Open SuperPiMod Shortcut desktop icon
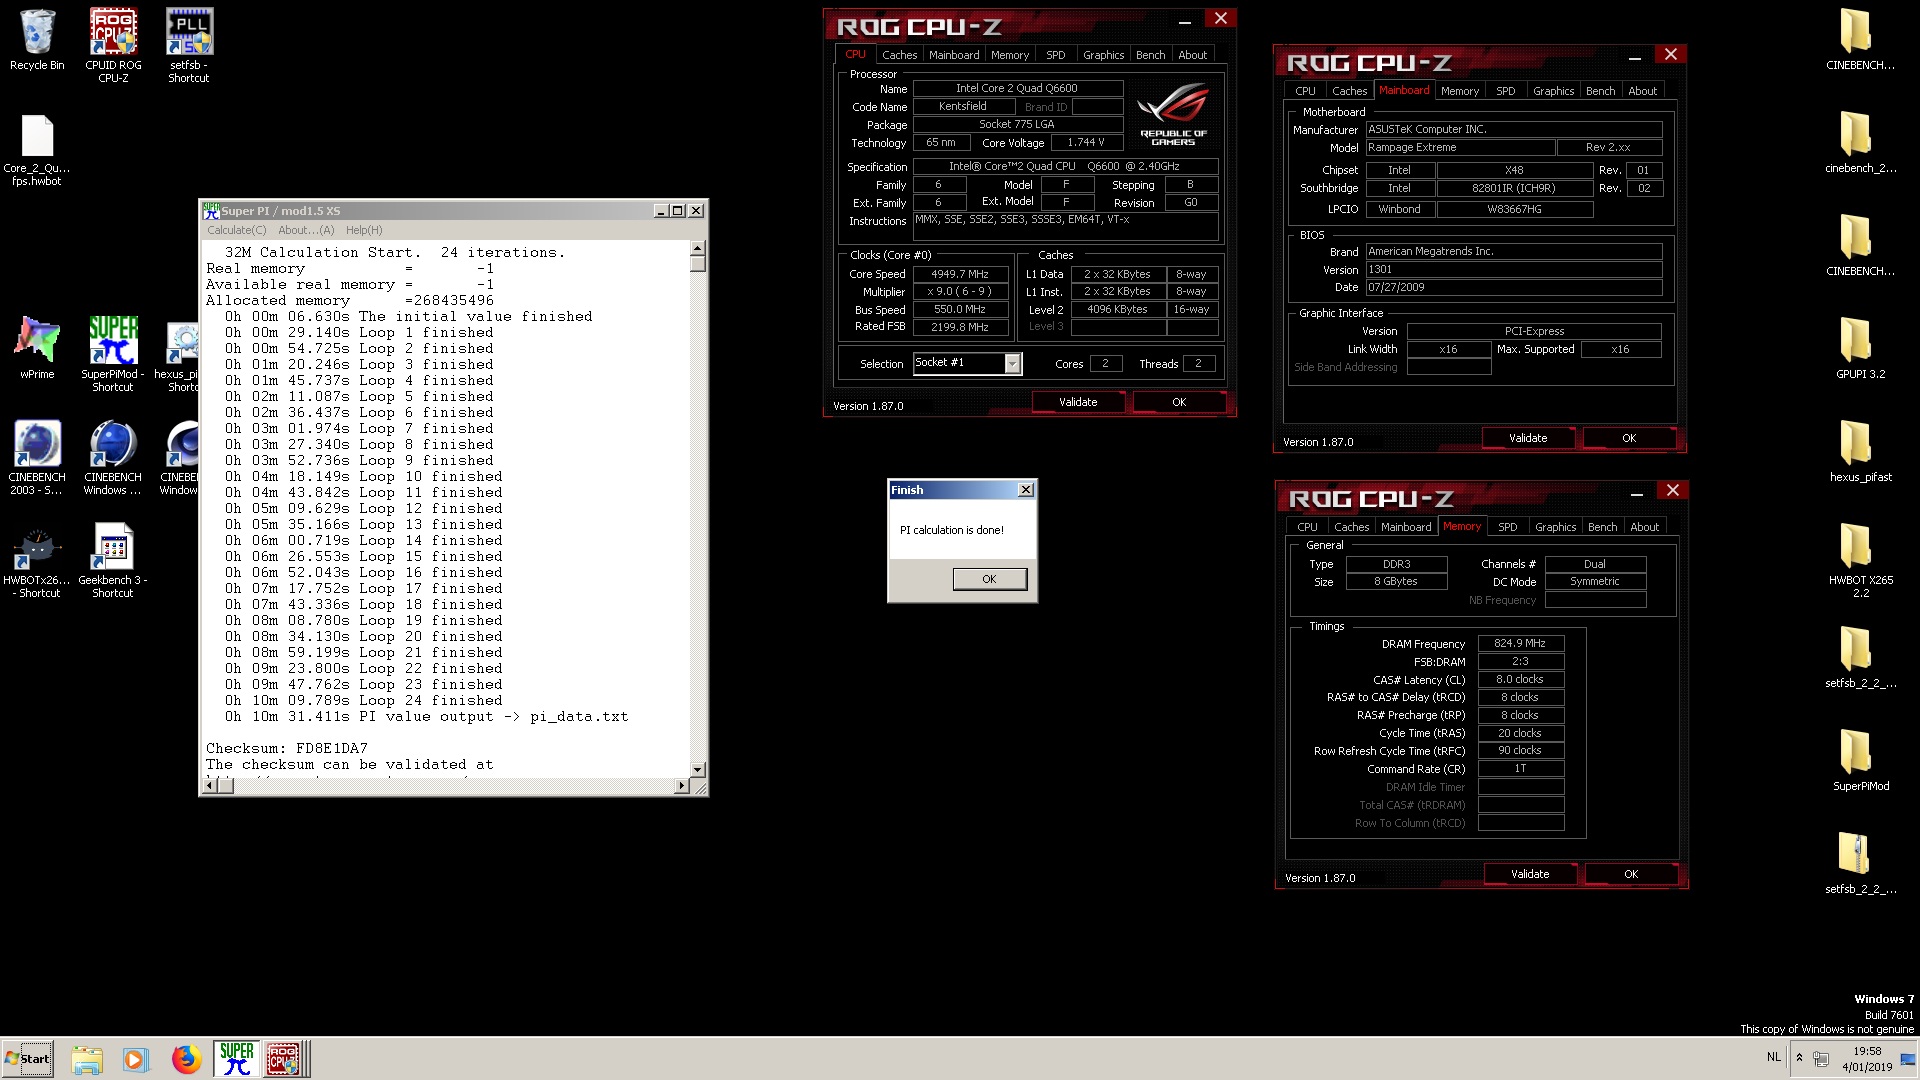The width and height of the screenshot is (1920, 1080). 113,354
